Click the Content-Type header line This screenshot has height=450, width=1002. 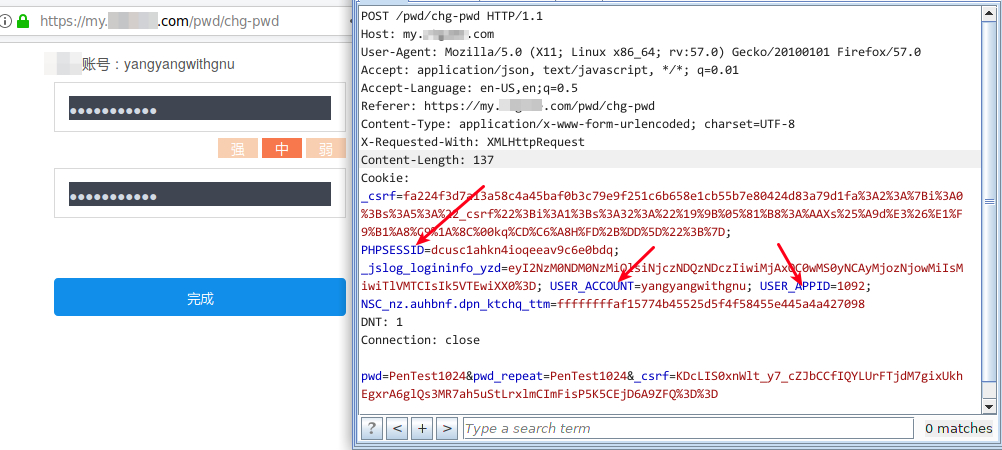pos(578,124)
